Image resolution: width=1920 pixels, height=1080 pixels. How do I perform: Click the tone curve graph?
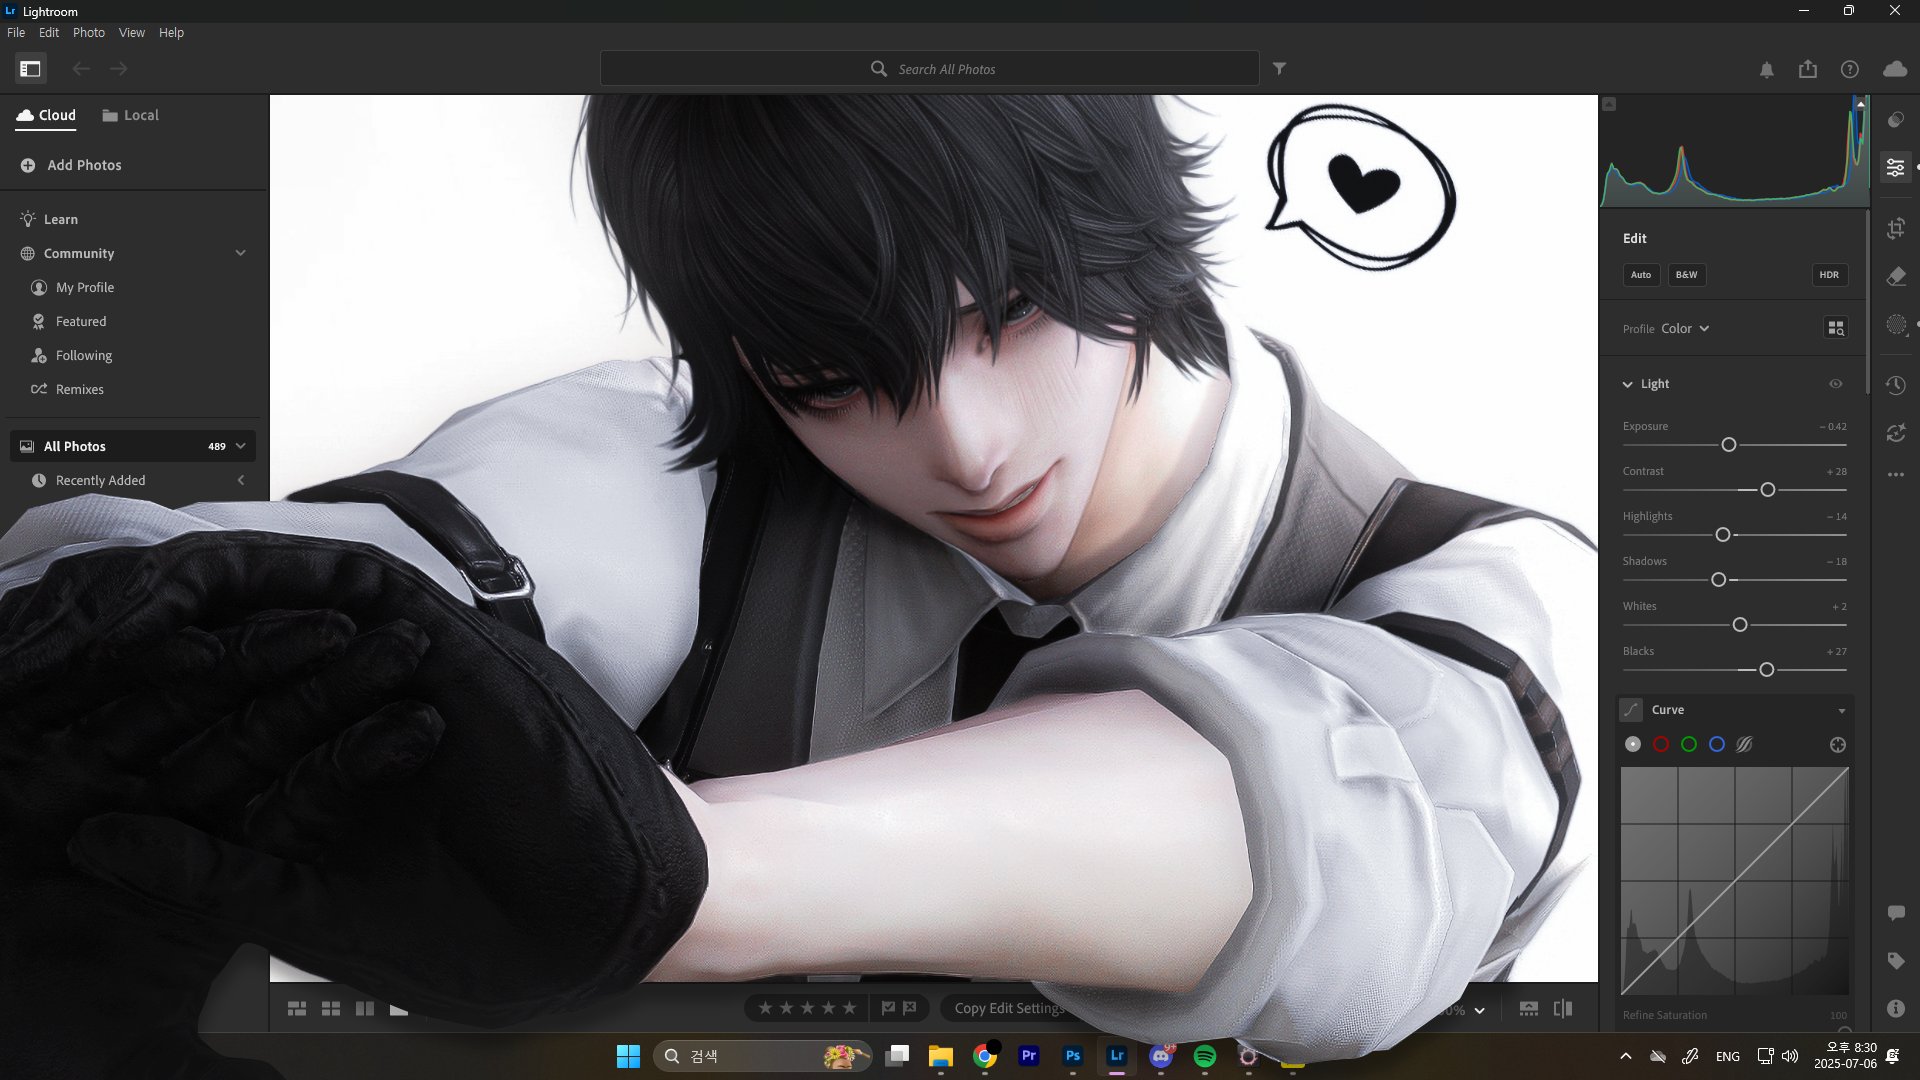[1735, 881]
